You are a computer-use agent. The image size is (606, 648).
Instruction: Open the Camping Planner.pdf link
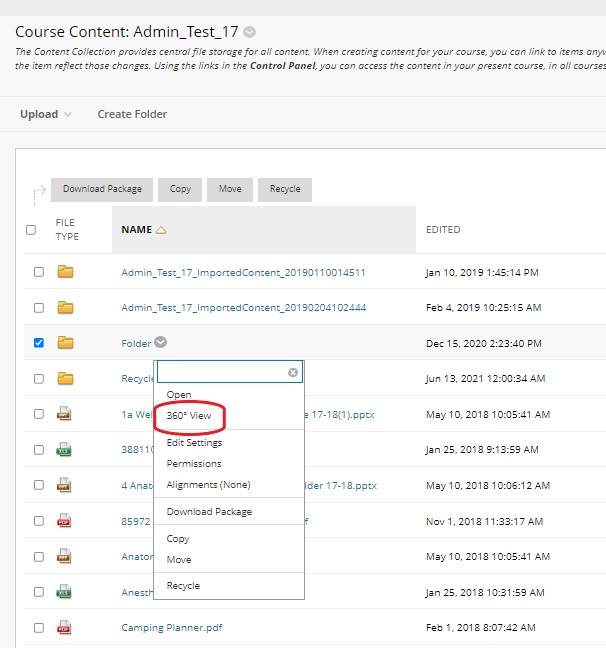click(x=172, y=628)
